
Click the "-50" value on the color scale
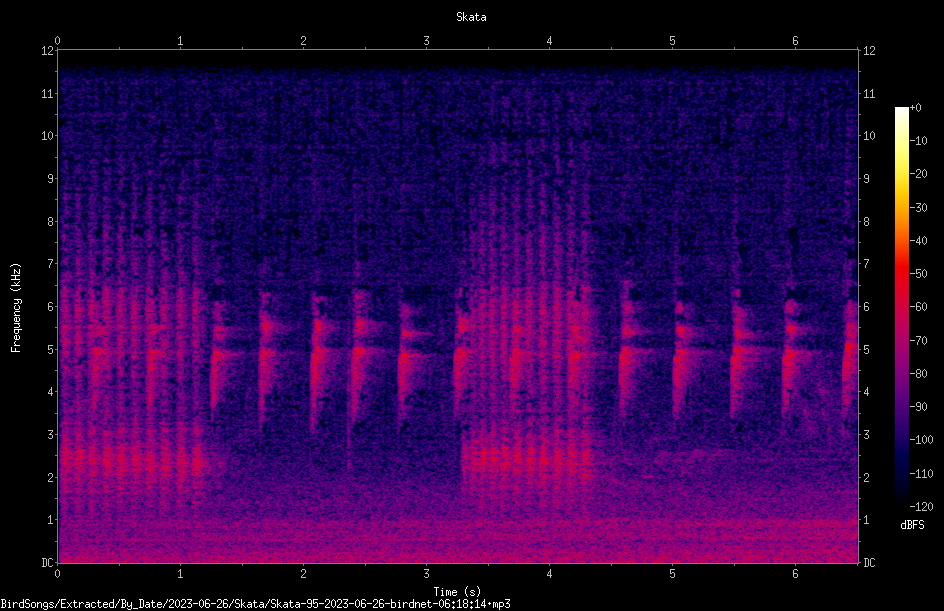pyautogui.click(x=918, y=274)
